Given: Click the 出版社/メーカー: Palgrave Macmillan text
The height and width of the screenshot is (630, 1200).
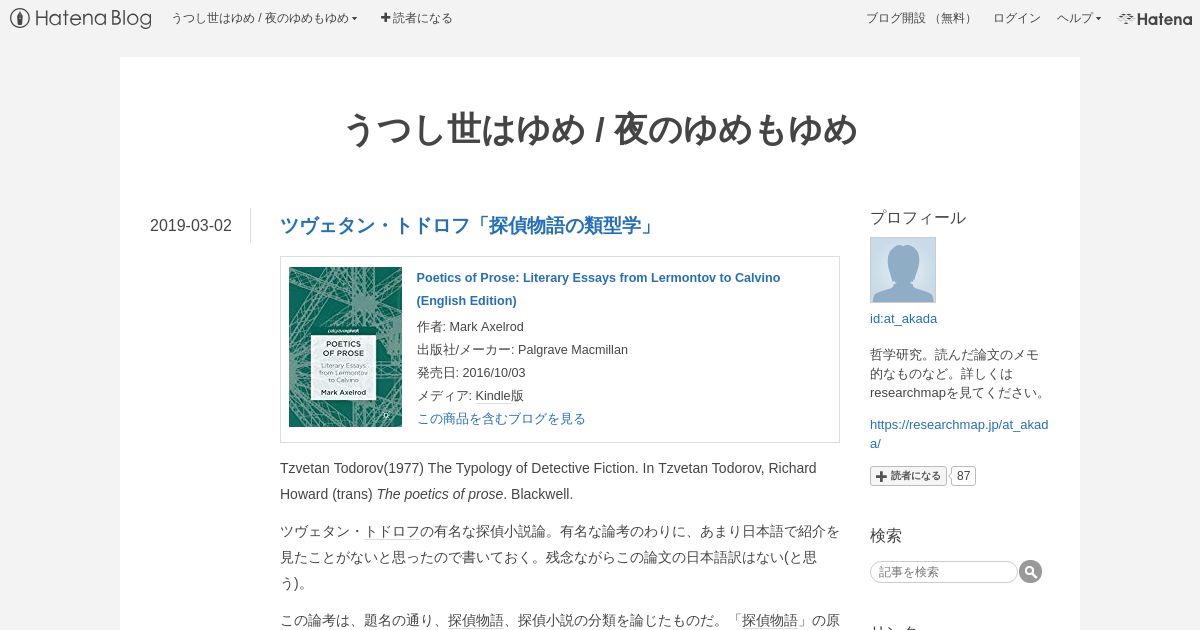Looking at the screenshot, I should point(522,350).
